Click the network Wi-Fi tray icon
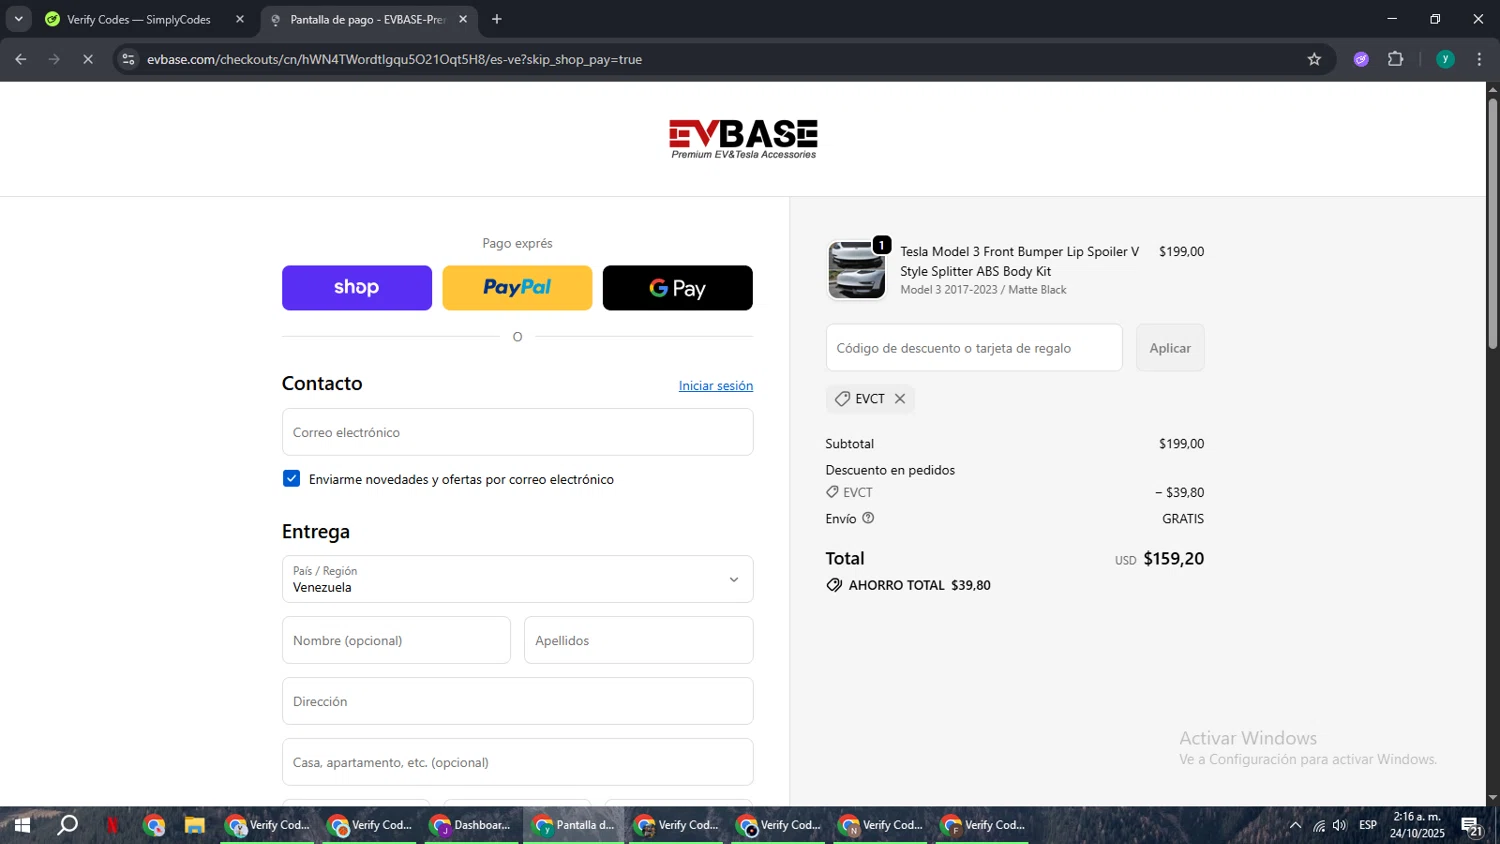 pyautogui.click(x=1319, y=825)
